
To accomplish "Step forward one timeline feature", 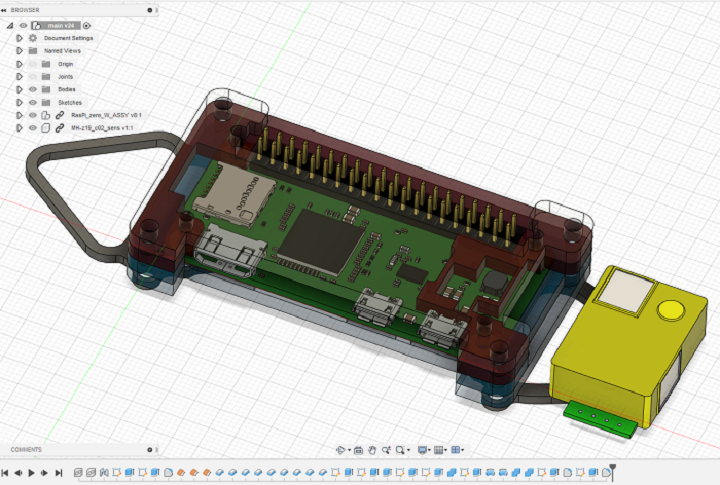I will tap(44, 473).
